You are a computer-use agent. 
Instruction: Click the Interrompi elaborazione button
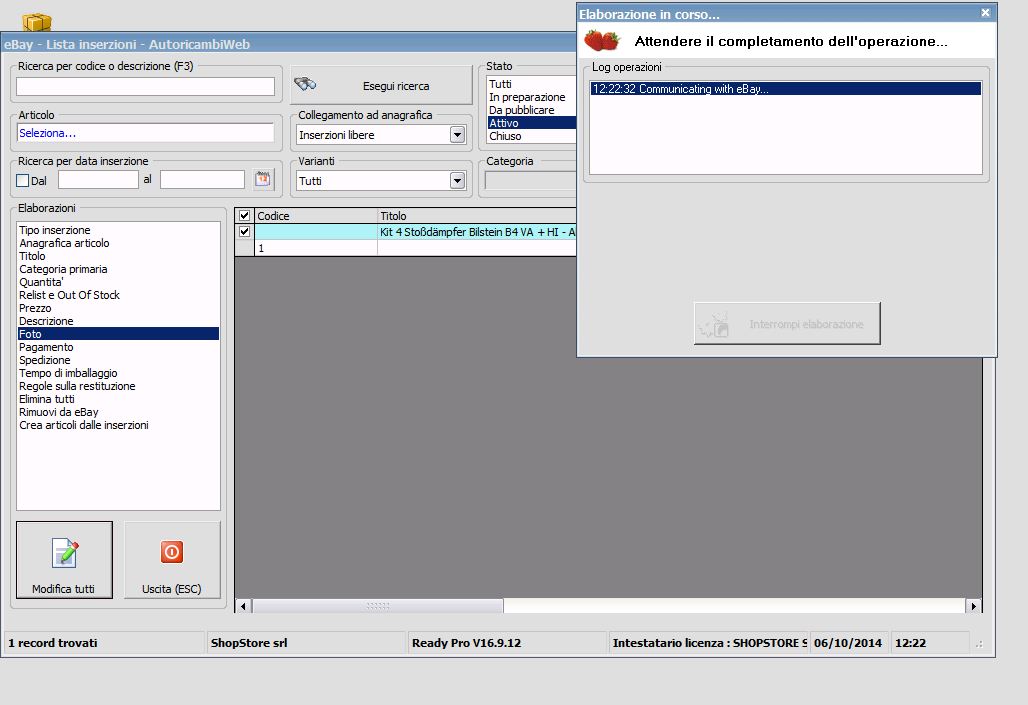[x=787, y=323]
